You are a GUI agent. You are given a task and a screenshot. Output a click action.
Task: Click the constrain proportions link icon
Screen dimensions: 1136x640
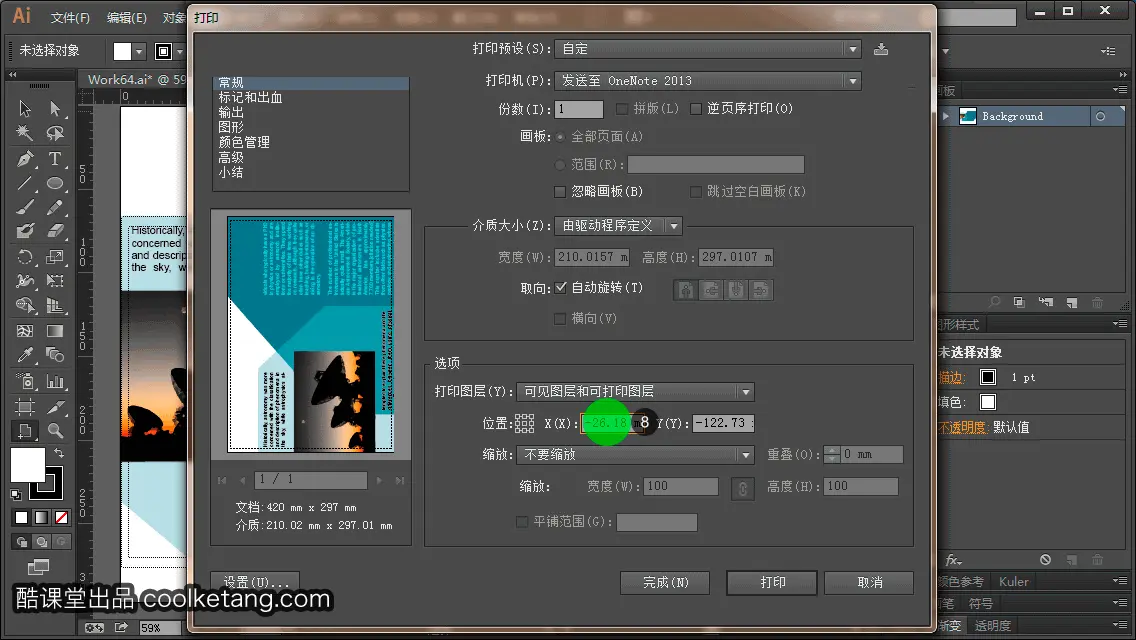(x=743, y=489)
